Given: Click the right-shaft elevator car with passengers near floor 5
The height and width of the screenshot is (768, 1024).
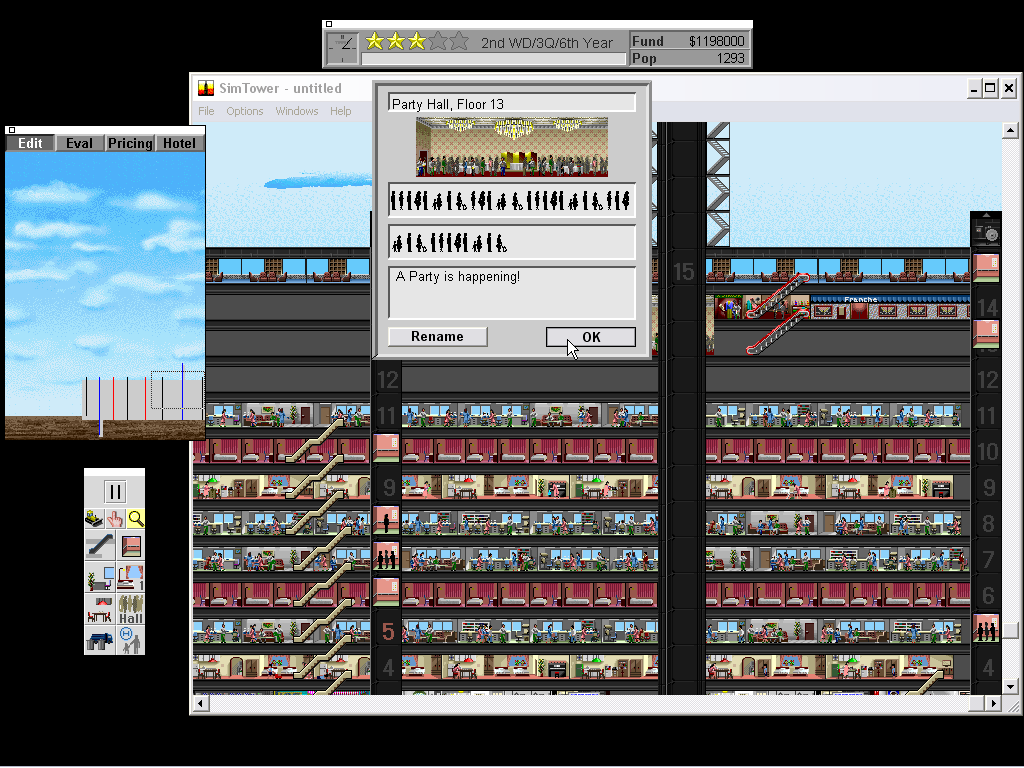Looking at the screenshot, I should click(986, 628).
